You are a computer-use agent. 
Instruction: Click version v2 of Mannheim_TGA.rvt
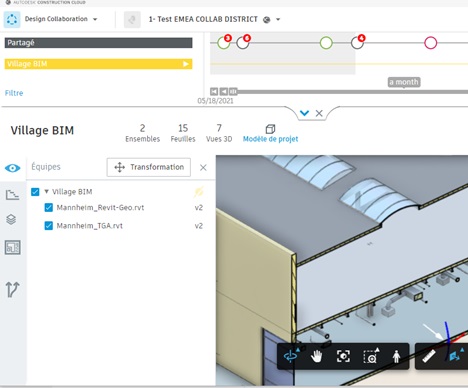[x=199, y=226]
